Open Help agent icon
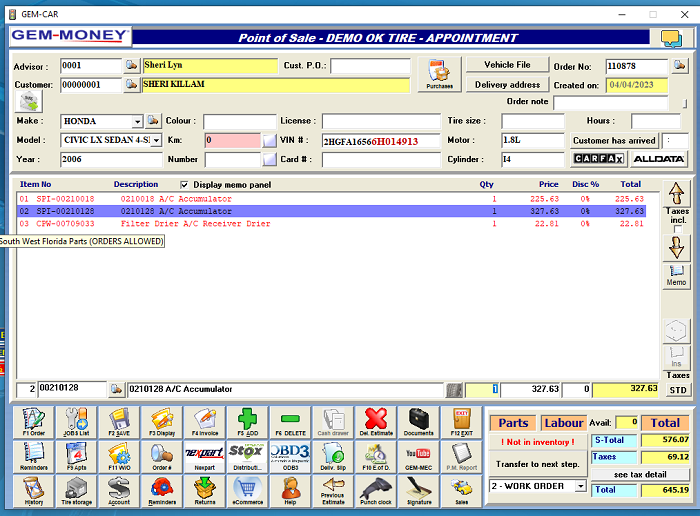The width and height of the screenshot is (700, 516). 290,491
